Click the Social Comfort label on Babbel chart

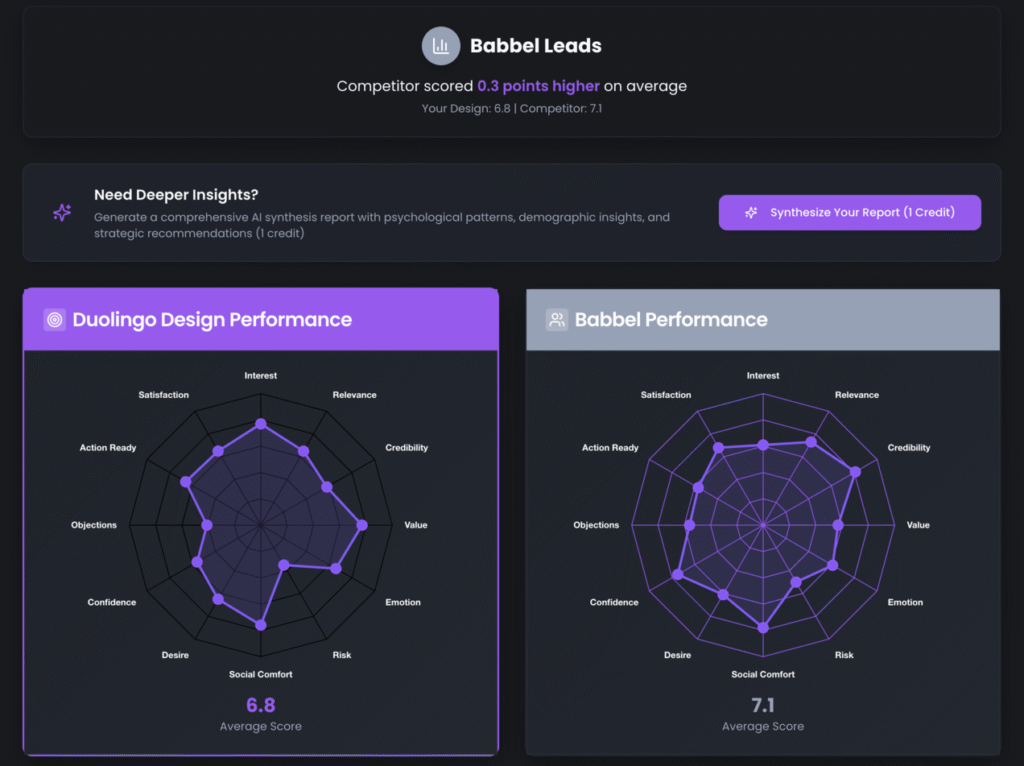pos(763,674)
